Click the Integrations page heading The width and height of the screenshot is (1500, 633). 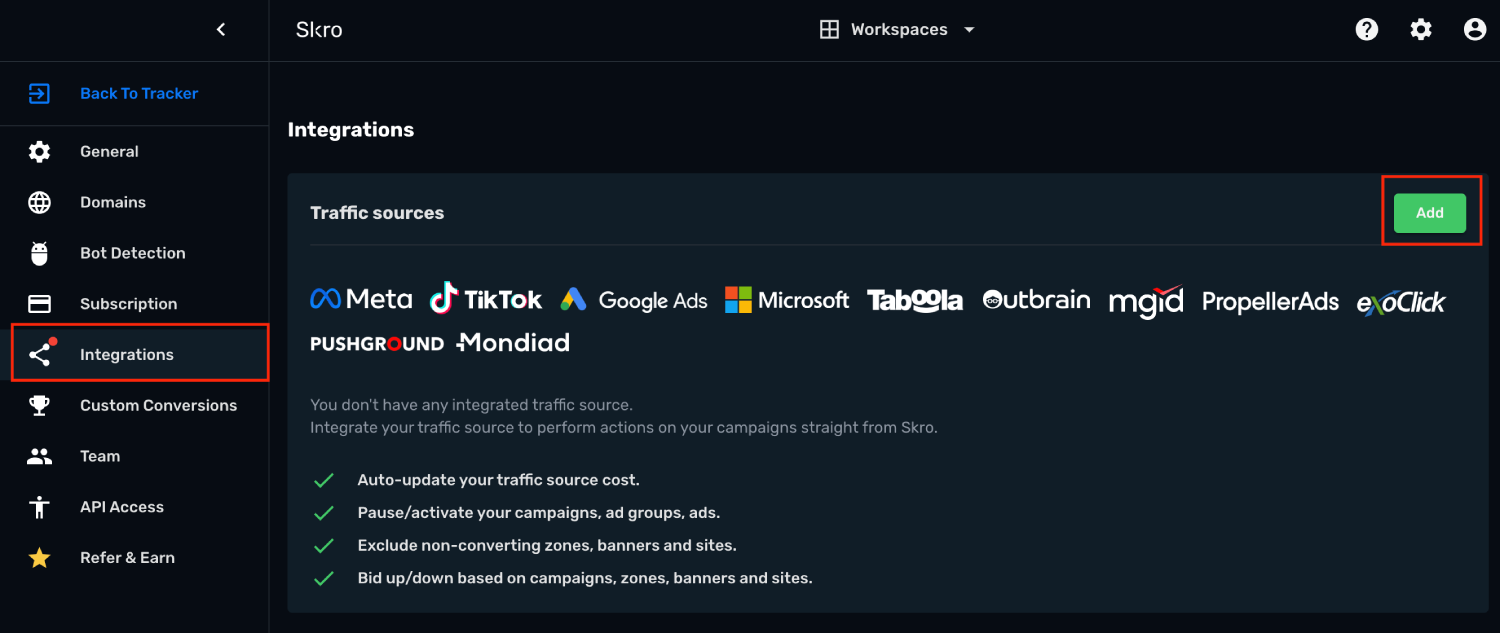click(x=351, y=130)
